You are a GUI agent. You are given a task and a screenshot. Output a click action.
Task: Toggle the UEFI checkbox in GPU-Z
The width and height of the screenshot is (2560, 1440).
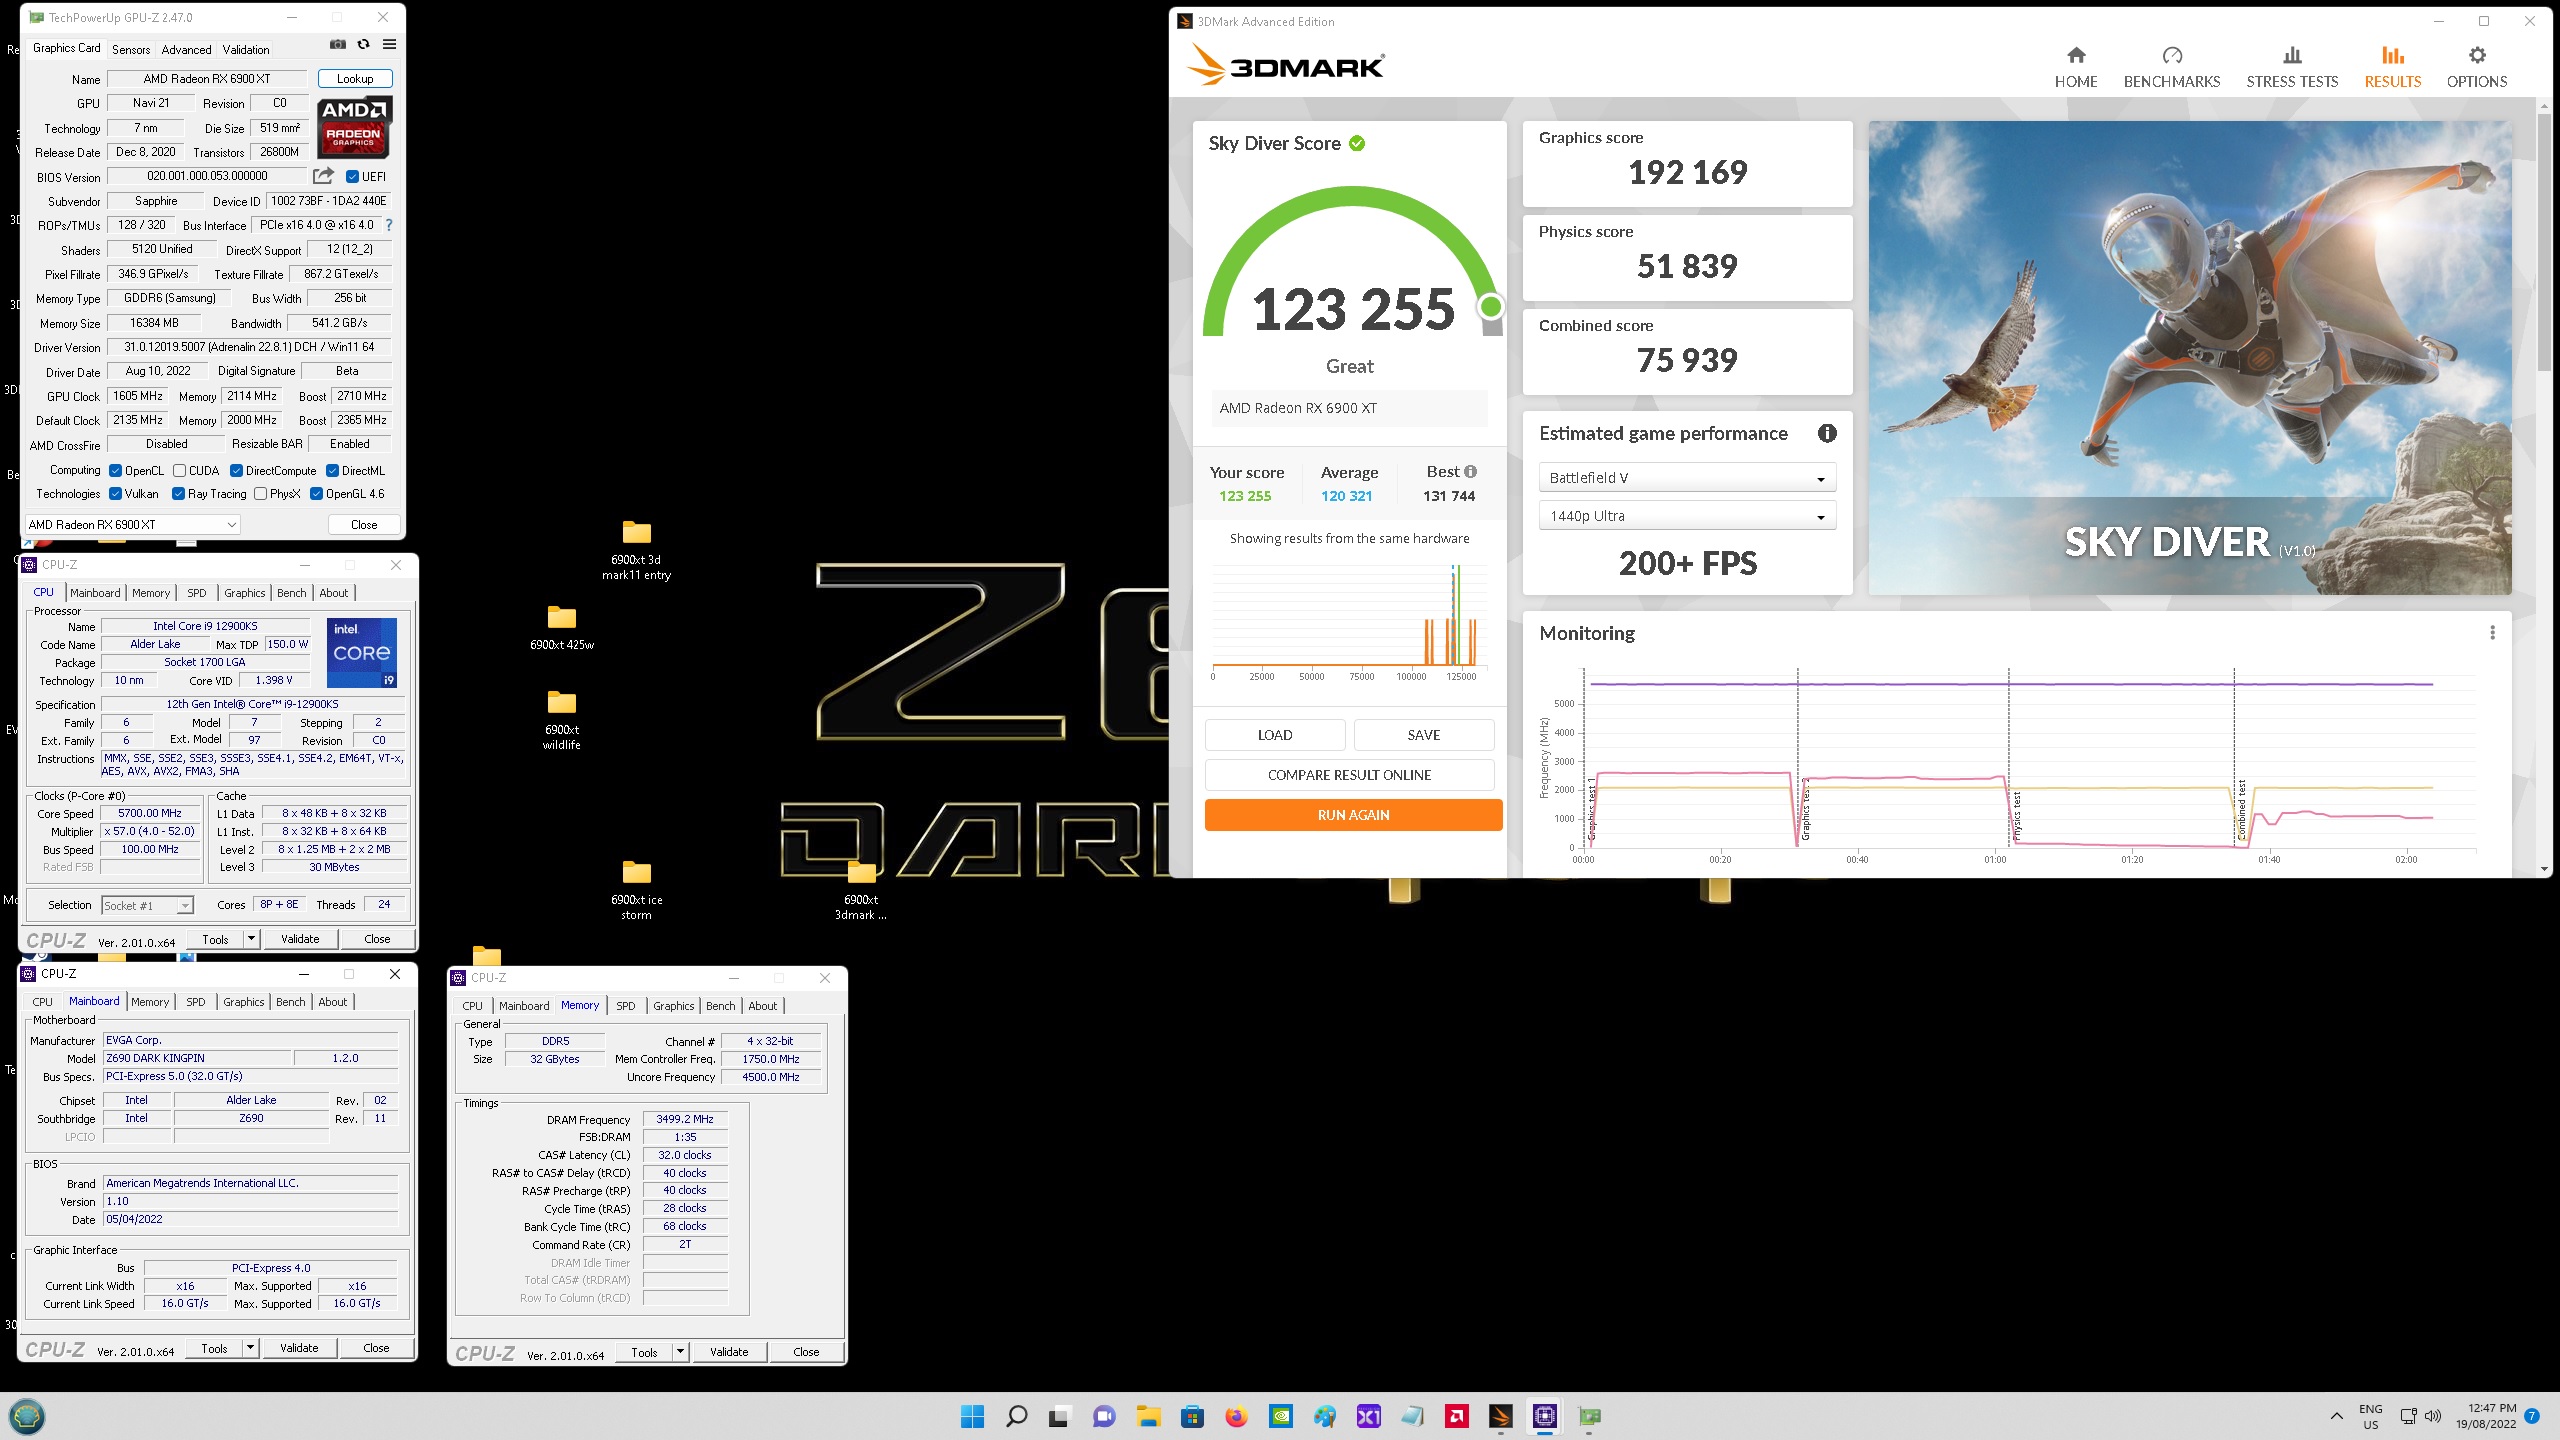pos(352,177)
